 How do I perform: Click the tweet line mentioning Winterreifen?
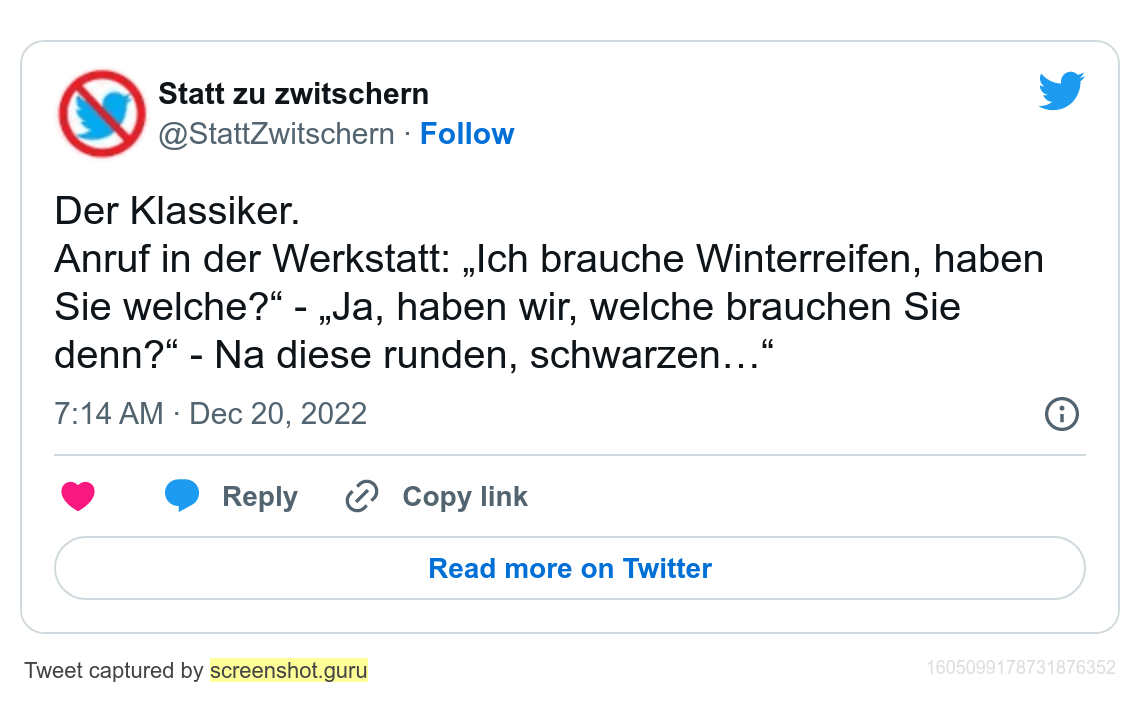pyautogui.click(x=549, y=260)
